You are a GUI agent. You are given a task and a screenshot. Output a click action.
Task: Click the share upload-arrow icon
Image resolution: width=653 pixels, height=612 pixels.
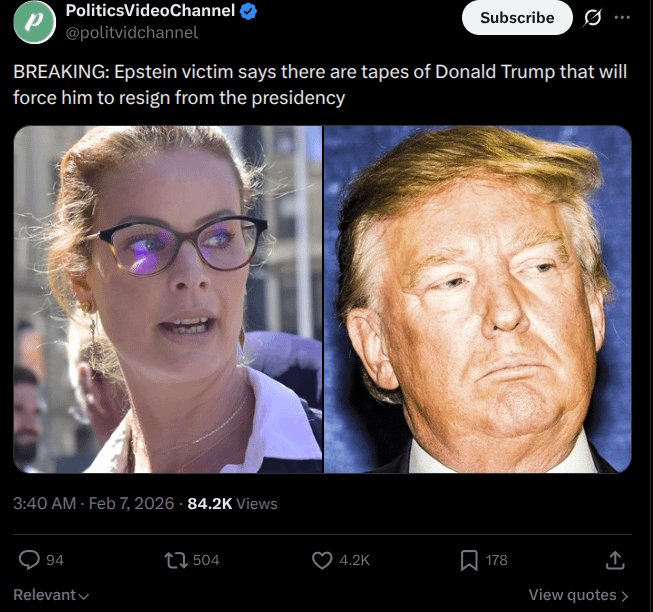616,560
